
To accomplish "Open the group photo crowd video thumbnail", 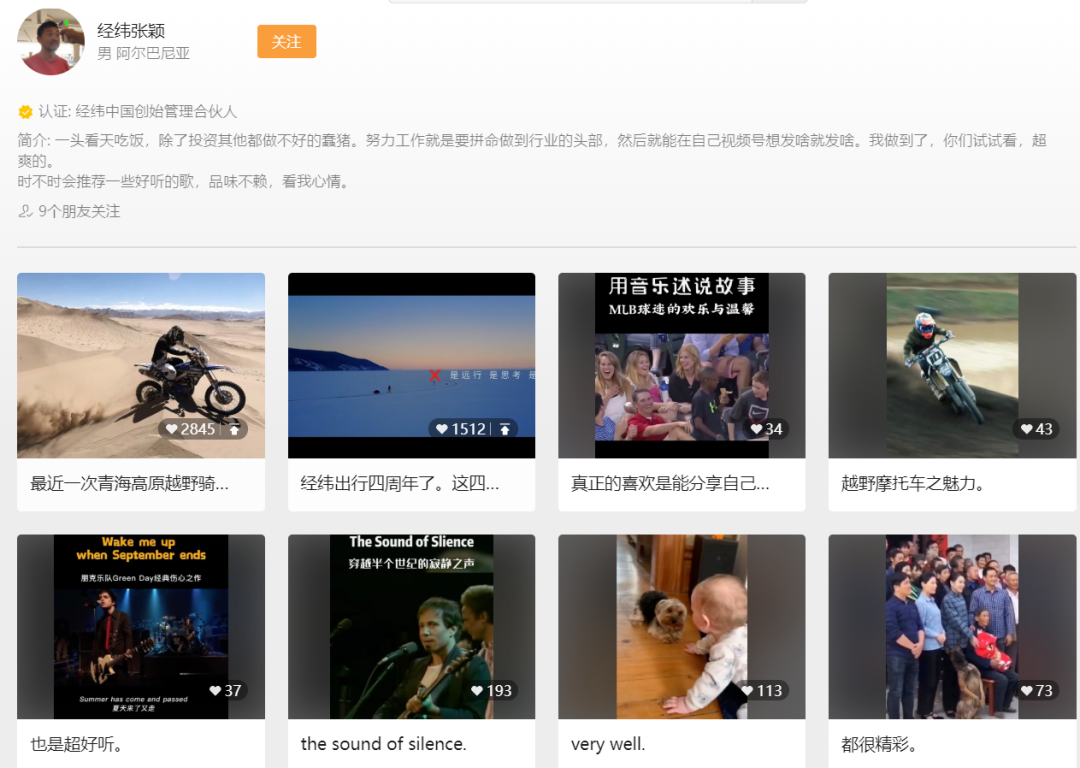I will tap(952, 627).
